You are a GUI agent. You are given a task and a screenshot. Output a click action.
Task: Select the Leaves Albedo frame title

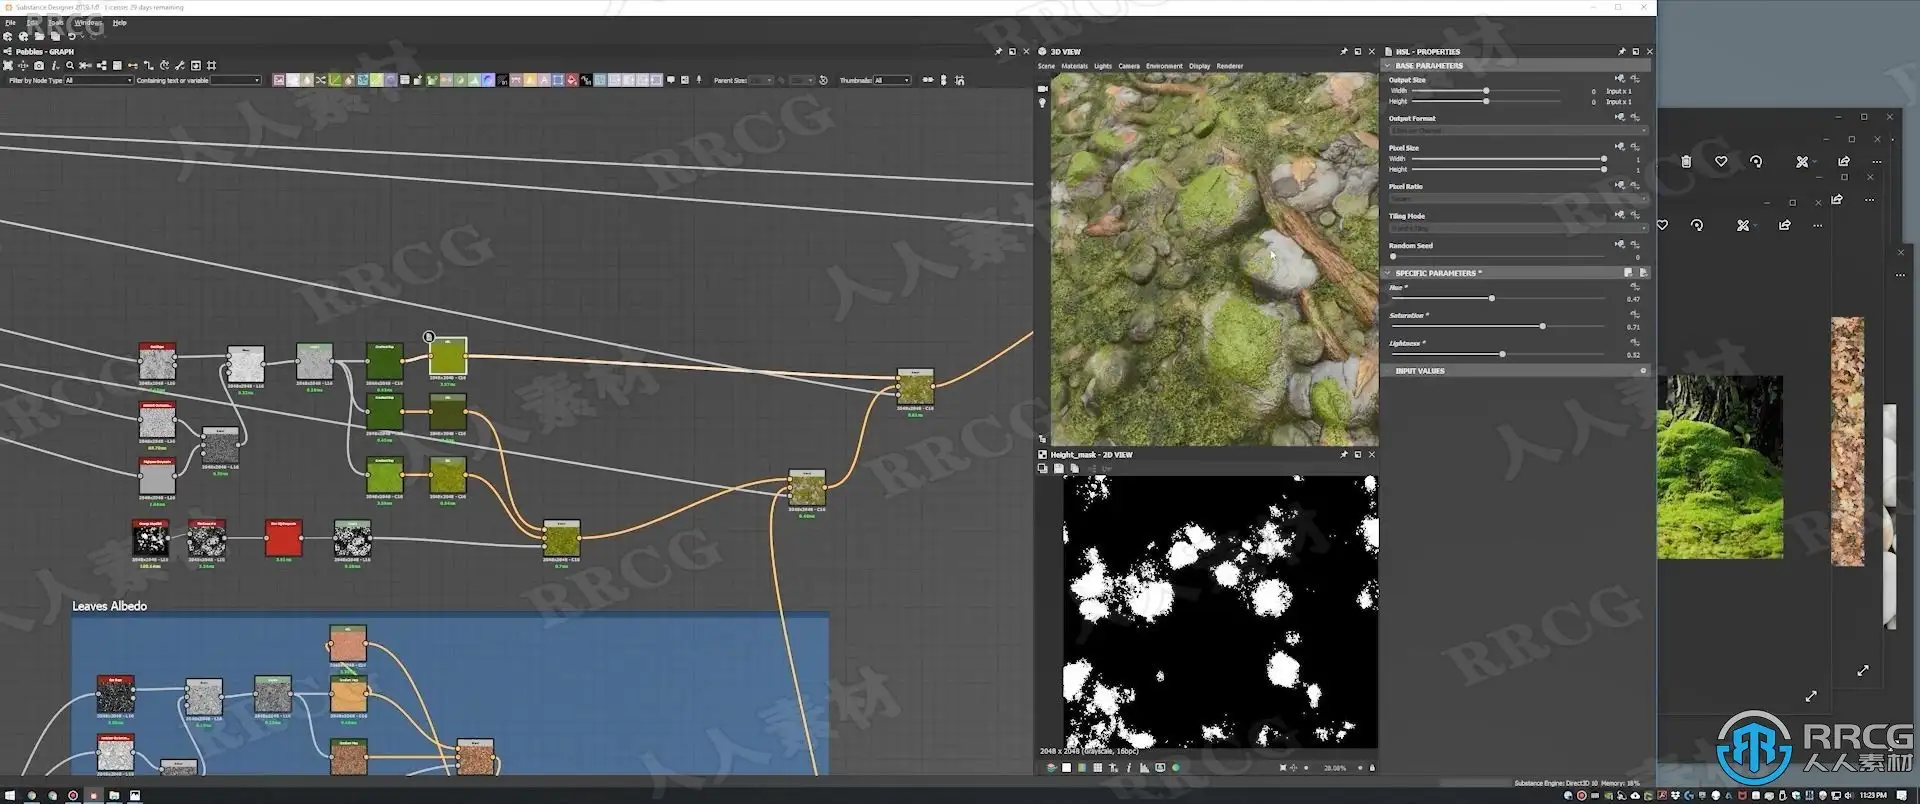tap(109, 606)
